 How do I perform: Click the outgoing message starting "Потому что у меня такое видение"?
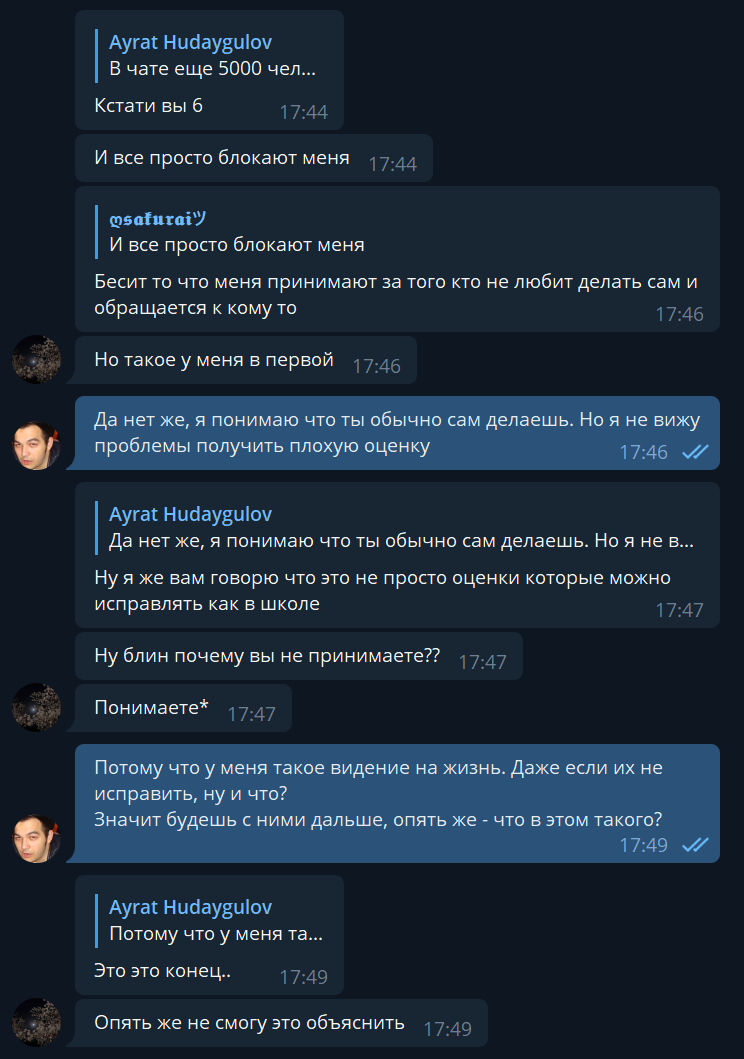[397, 804]
